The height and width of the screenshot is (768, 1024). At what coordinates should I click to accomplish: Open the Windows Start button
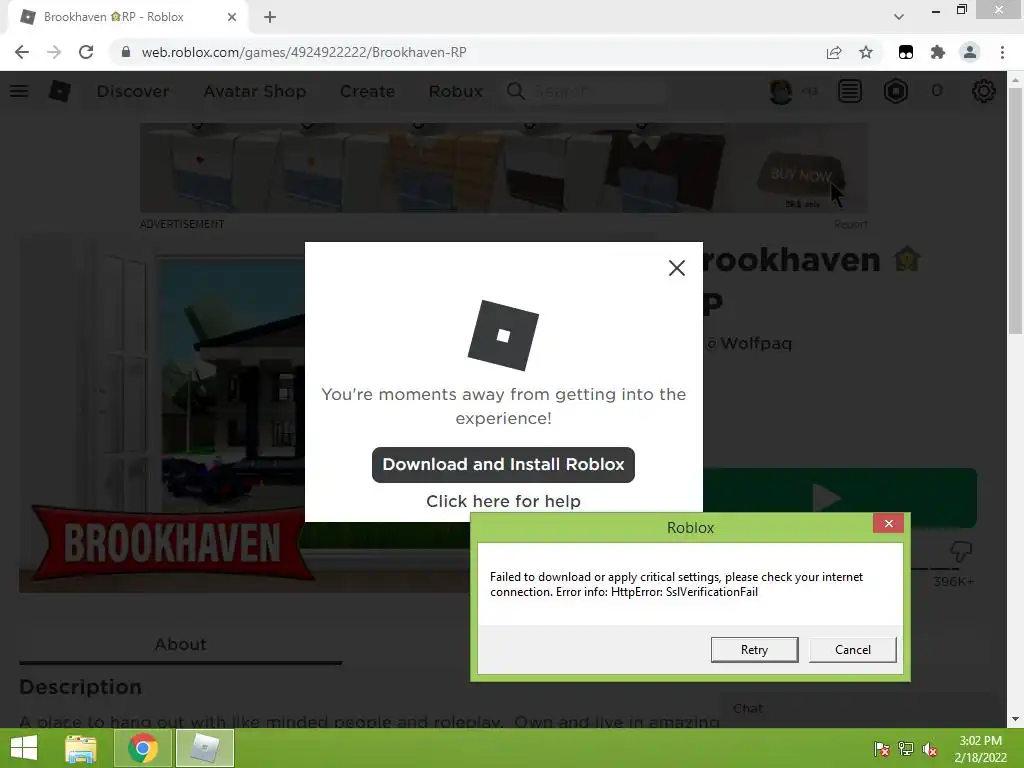coord(24,748)
